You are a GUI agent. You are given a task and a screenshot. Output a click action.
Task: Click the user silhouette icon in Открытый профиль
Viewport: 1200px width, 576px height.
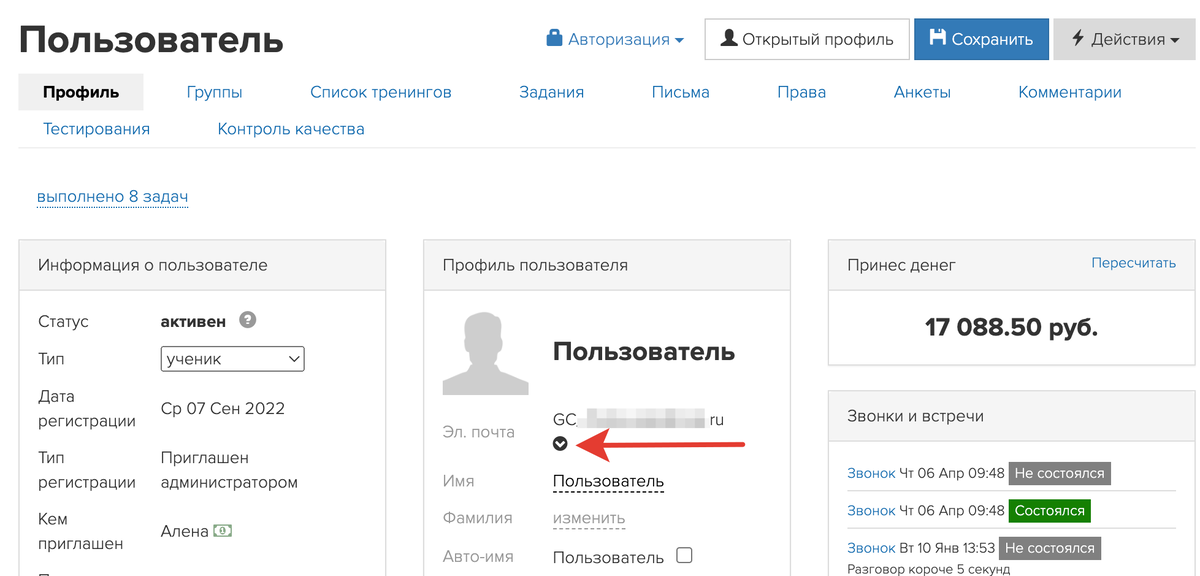(x=730, y=39)
